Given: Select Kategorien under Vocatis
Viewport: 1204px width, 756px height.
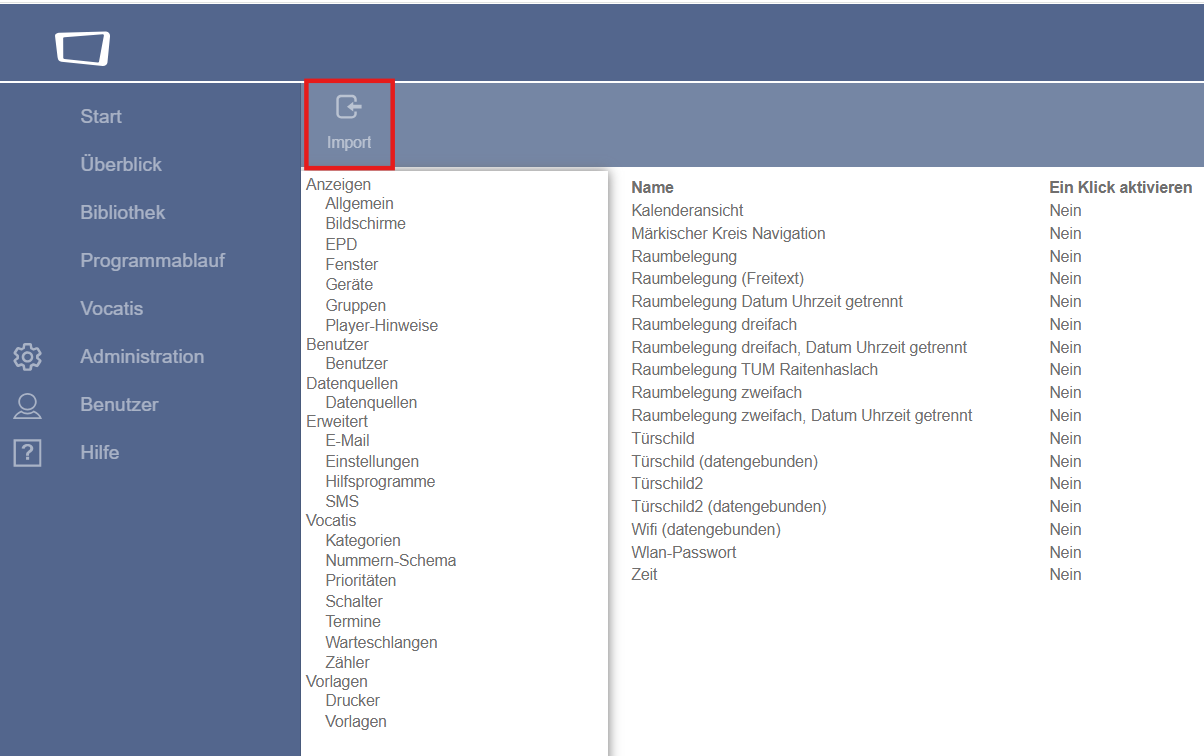Looking at the screenshot, I should (x=363, y=540).
